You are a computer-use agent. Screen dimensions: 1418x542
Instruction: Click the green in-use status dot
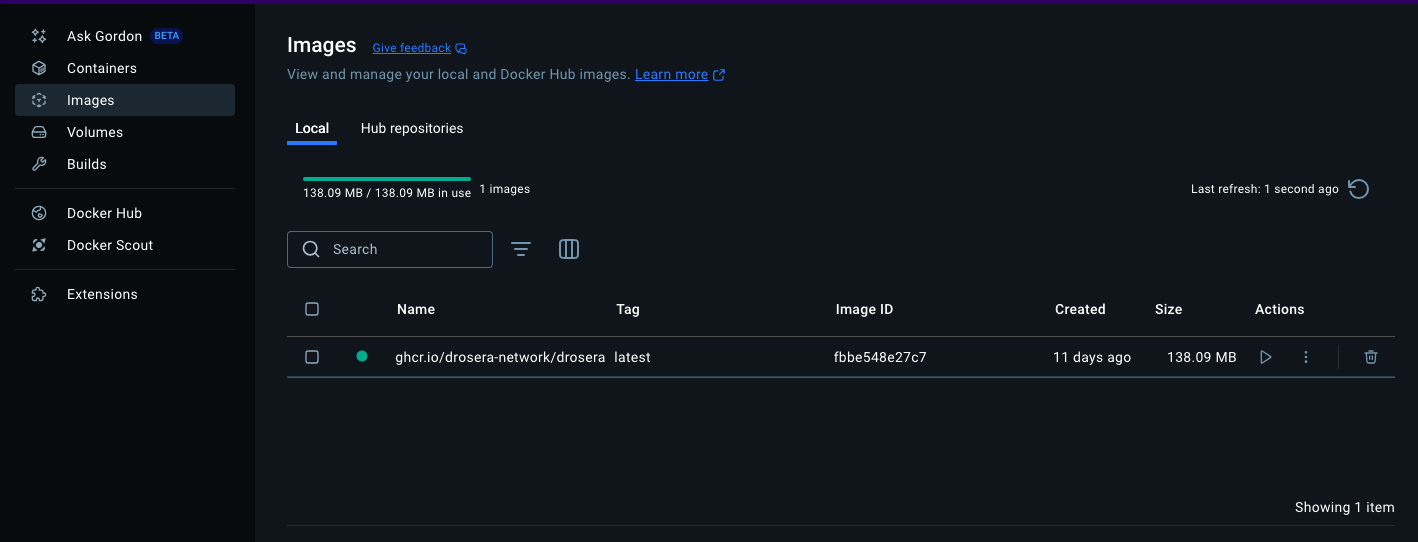tap(362, 356)
